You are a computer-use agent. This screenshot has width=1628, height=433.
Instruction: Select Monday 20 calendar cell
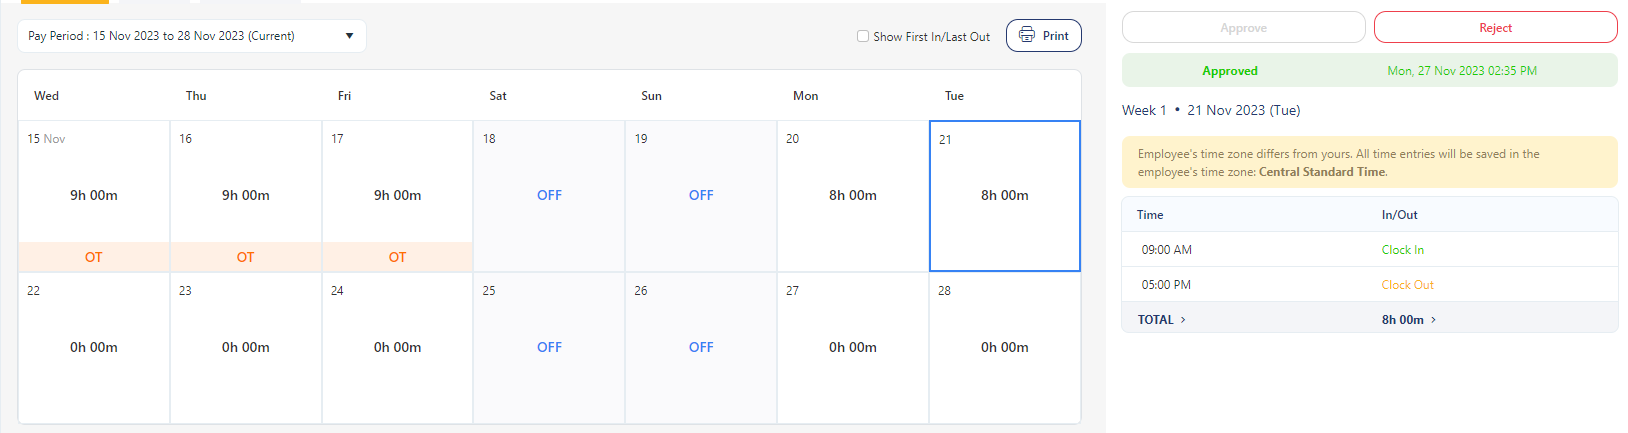click(x=853, y=195)
